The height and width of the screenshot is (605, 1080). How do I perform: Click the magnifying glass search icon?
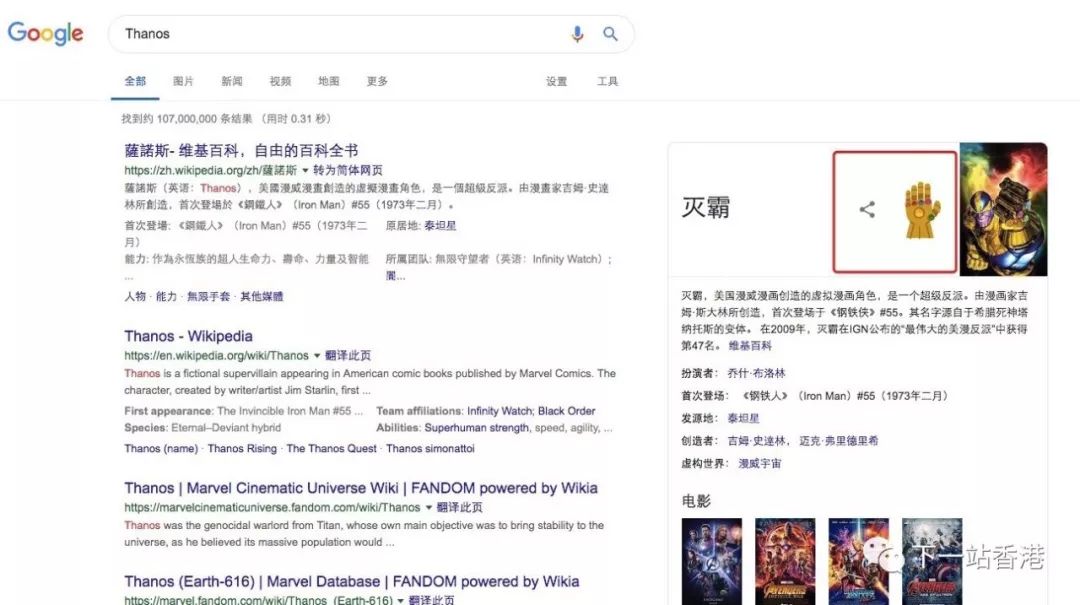(x=610, y=34)
